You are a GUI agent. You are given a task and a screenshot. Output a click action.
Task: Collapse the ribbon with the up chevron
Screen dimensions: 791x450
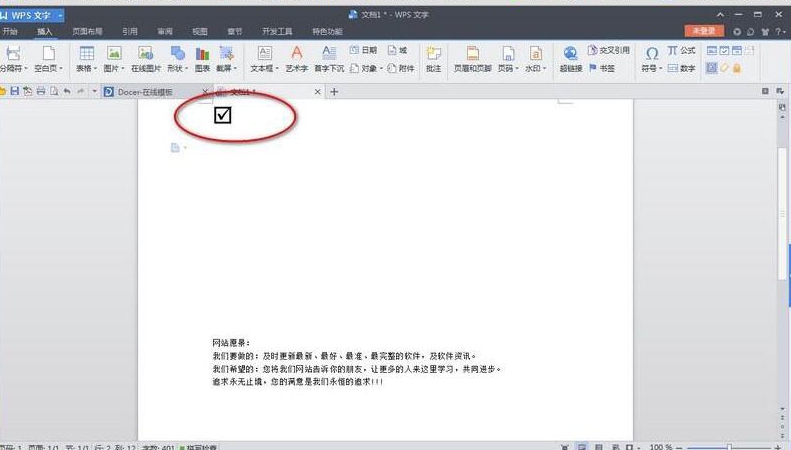[720, 15]
